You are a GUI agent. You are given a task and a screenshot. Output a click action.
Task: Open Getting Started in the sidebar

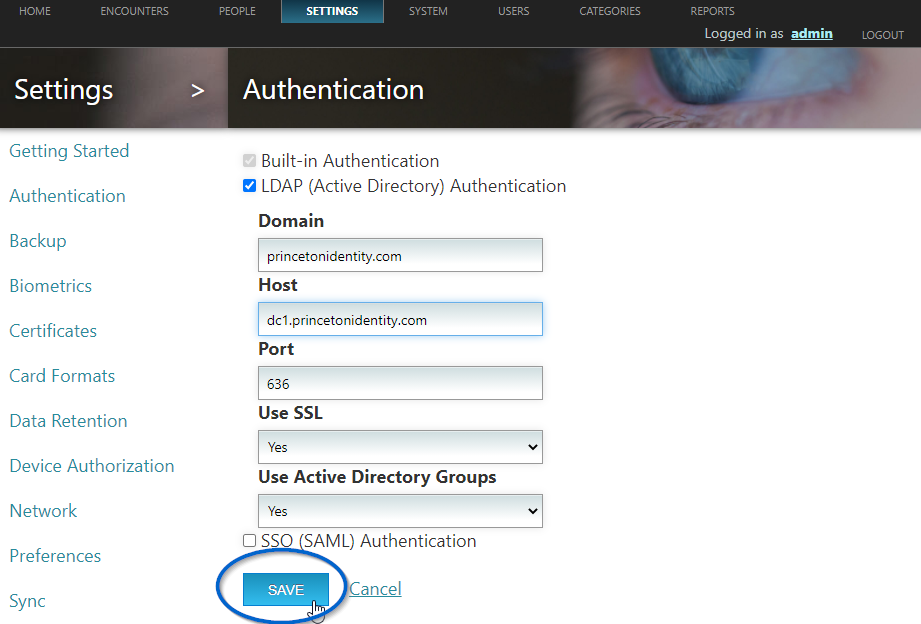coord(69,151)
